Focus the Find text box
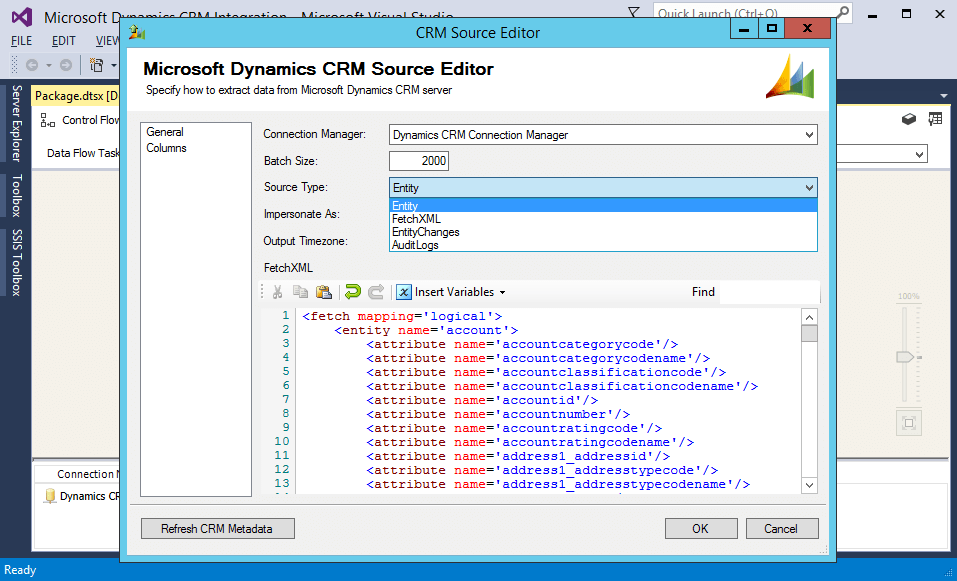 point(770,292)
